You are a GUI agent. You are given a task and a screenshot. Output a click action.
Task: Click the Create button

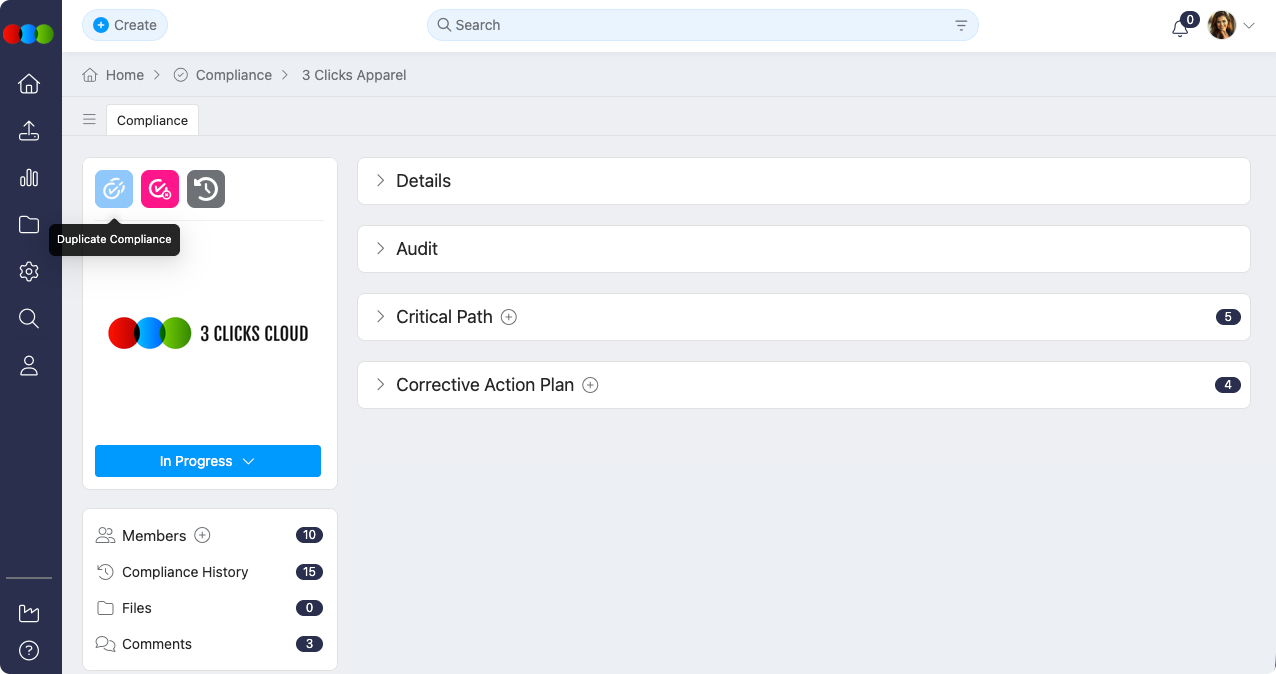(x=124, y=25)
